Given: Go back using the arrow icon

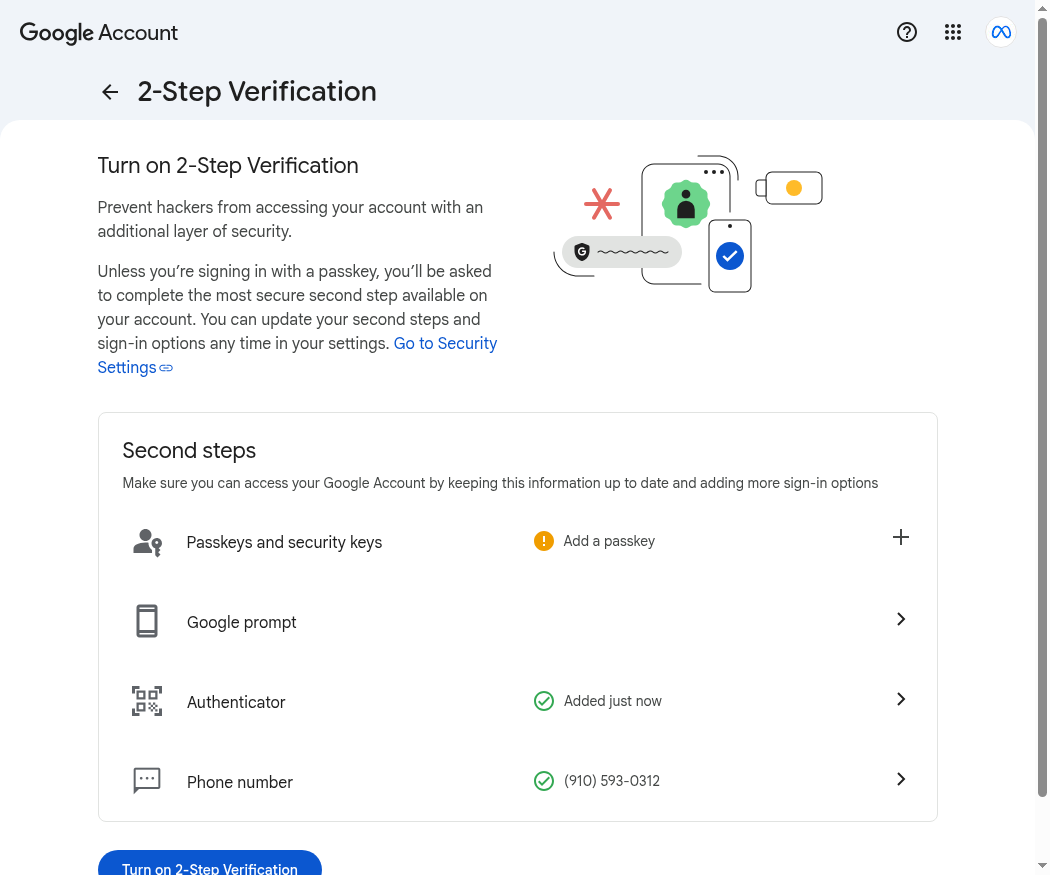Looking at the screenshot, I should point(110,92).
